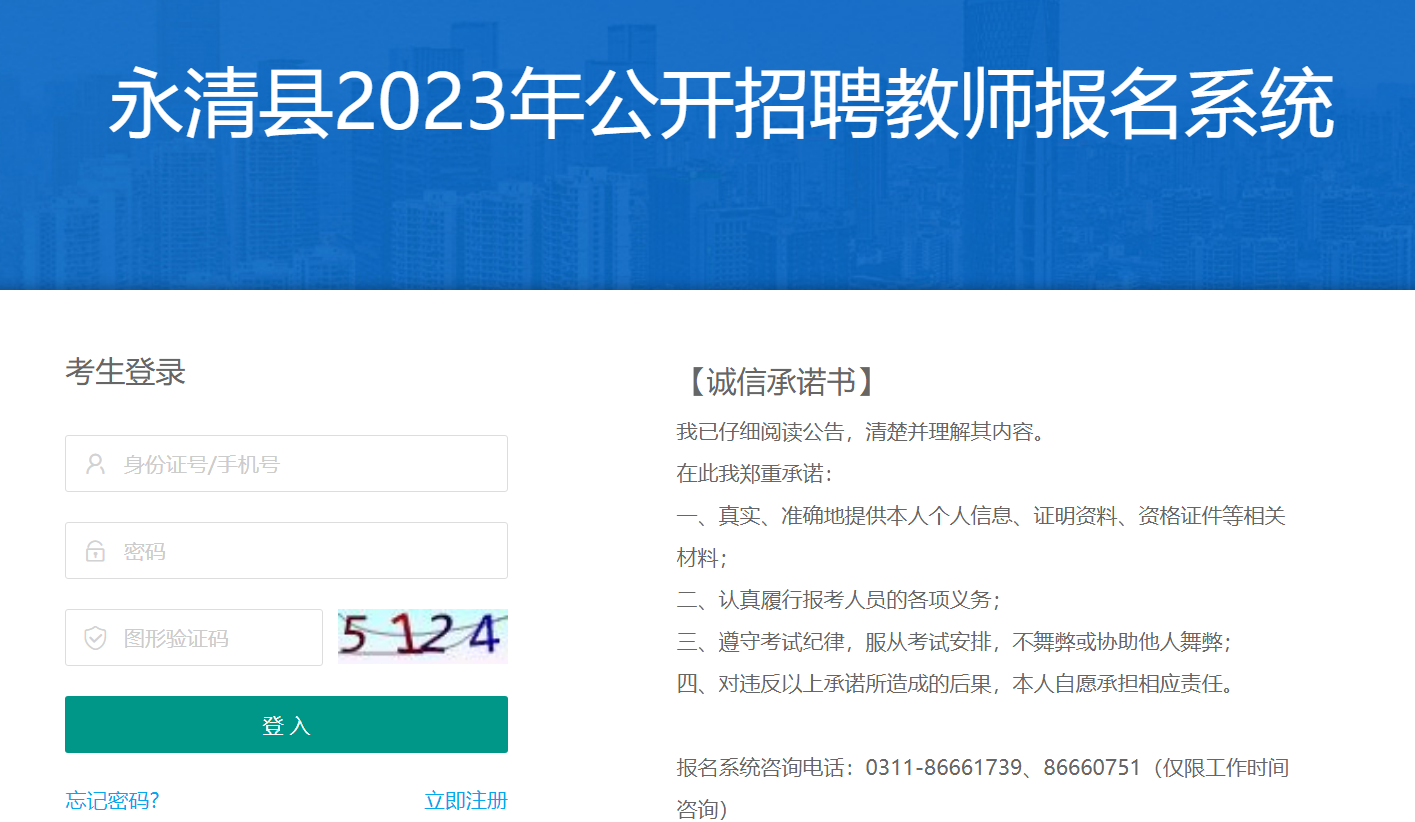This screenshot has height=822, width=1415.
Task: Click the green 登入 button
Action: 286,725
